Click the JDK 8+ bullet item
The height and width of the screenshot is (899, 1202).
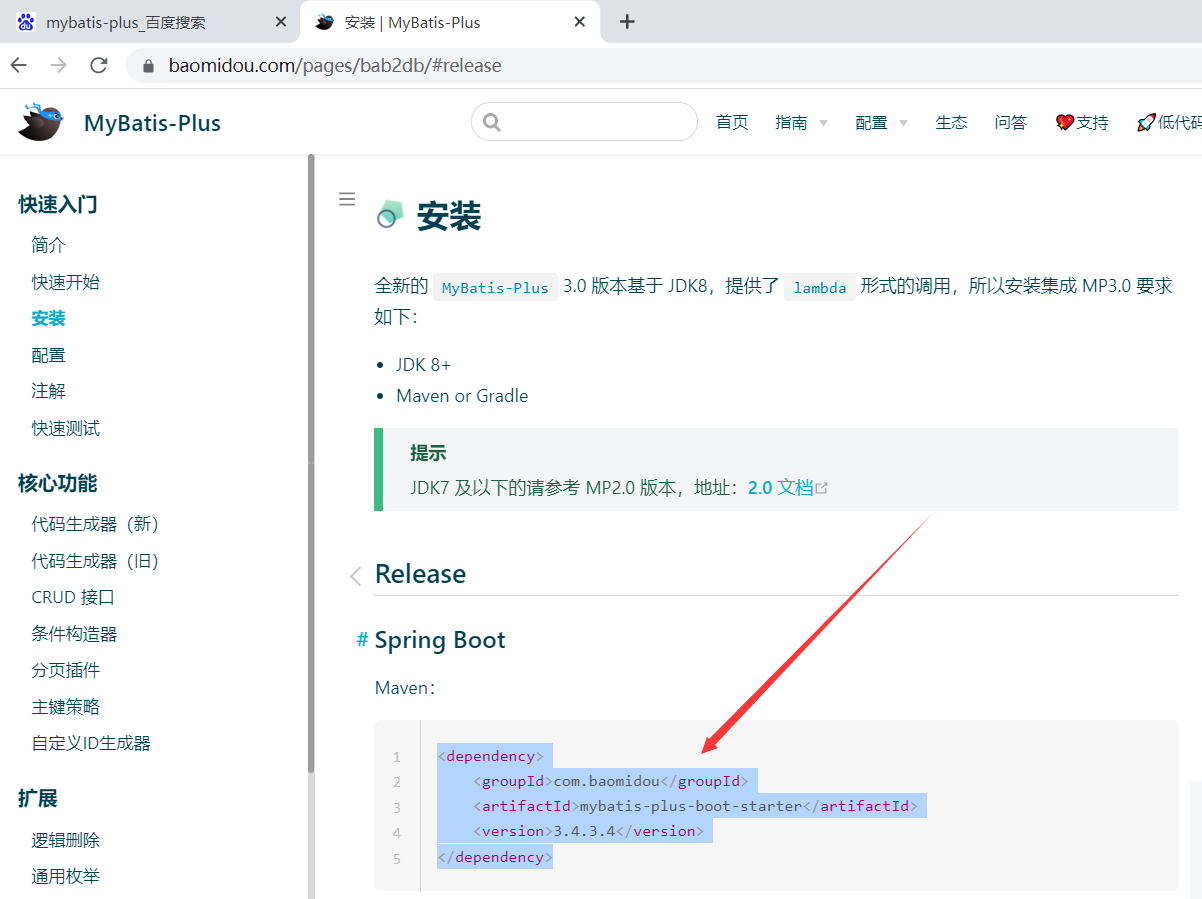[424, 365]
